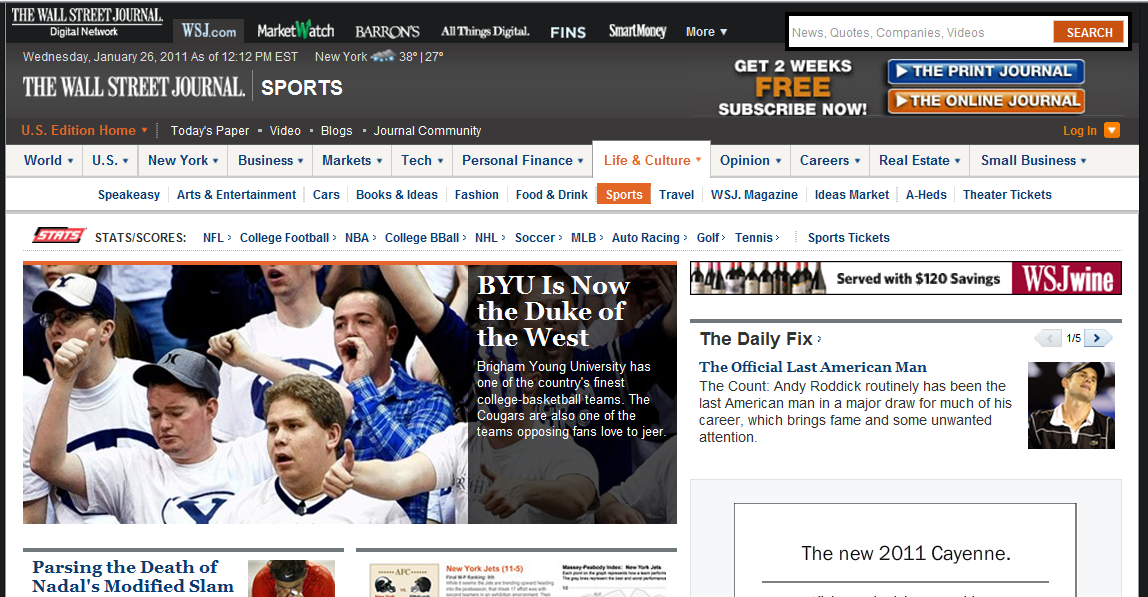Open the WSJ wine banner ad
Image resolution: width=1148 pixels, height=597 pixels.
coord(906,278)
